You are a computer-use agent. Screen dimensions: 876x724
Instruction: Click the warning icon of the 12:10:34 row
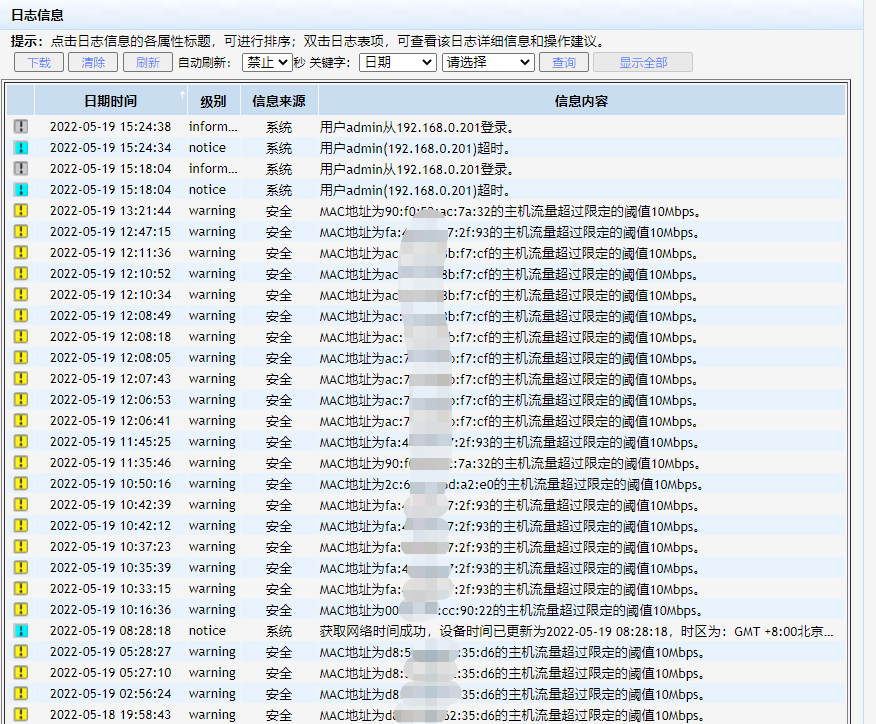point(21,294)
